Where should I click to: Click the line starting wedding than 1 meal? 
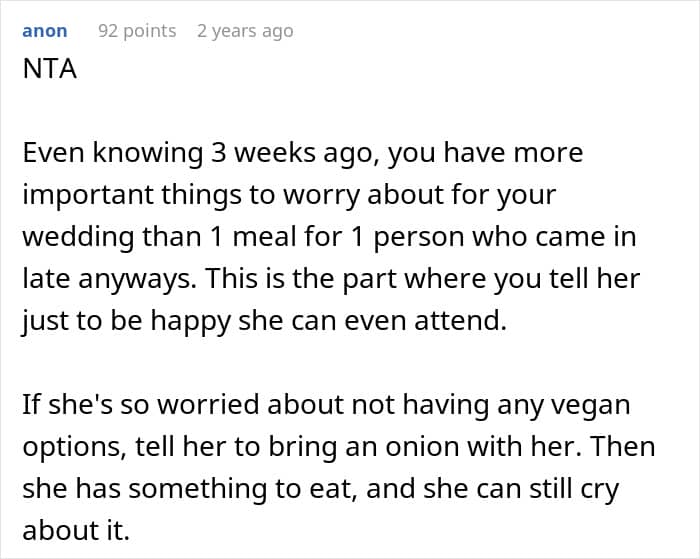(329, 237)
